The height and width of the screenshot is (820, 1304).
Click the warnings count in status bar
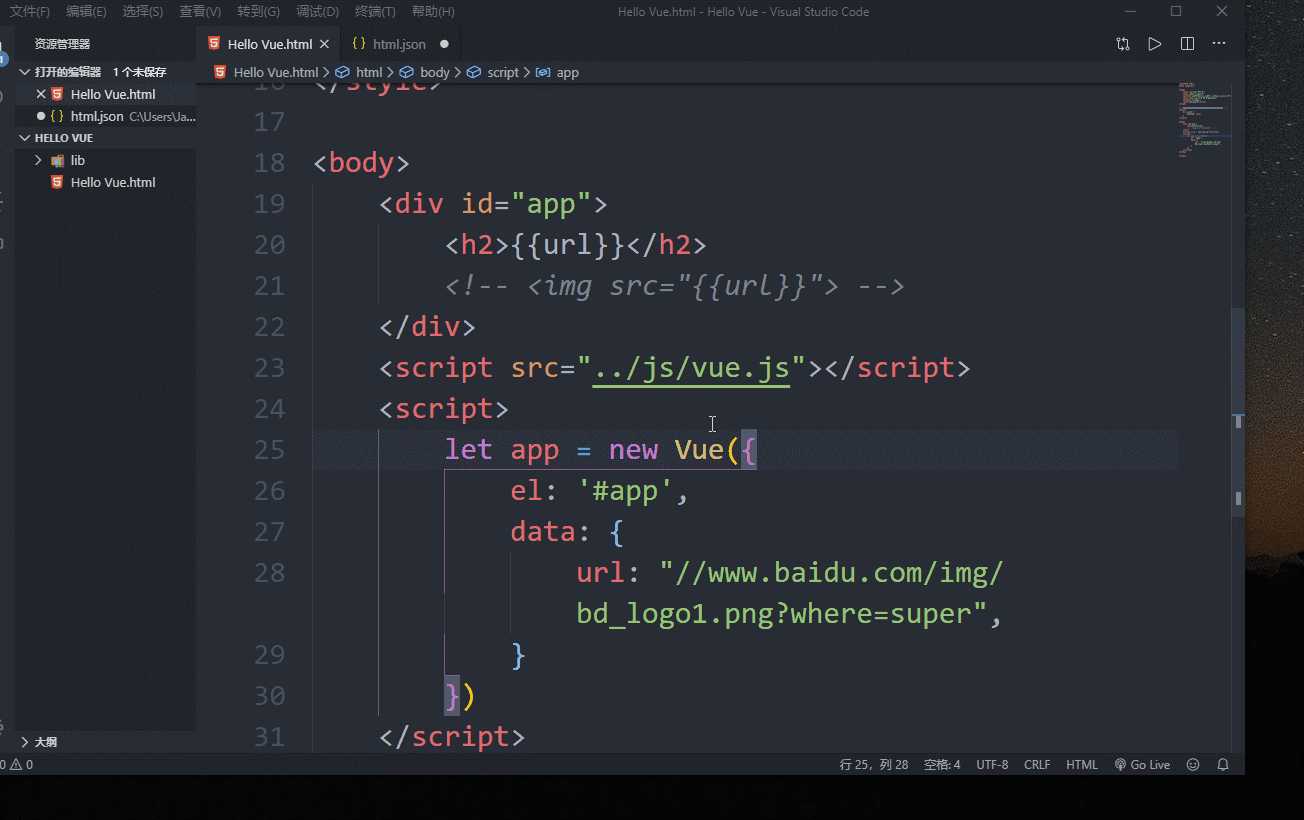pos(22,764)
